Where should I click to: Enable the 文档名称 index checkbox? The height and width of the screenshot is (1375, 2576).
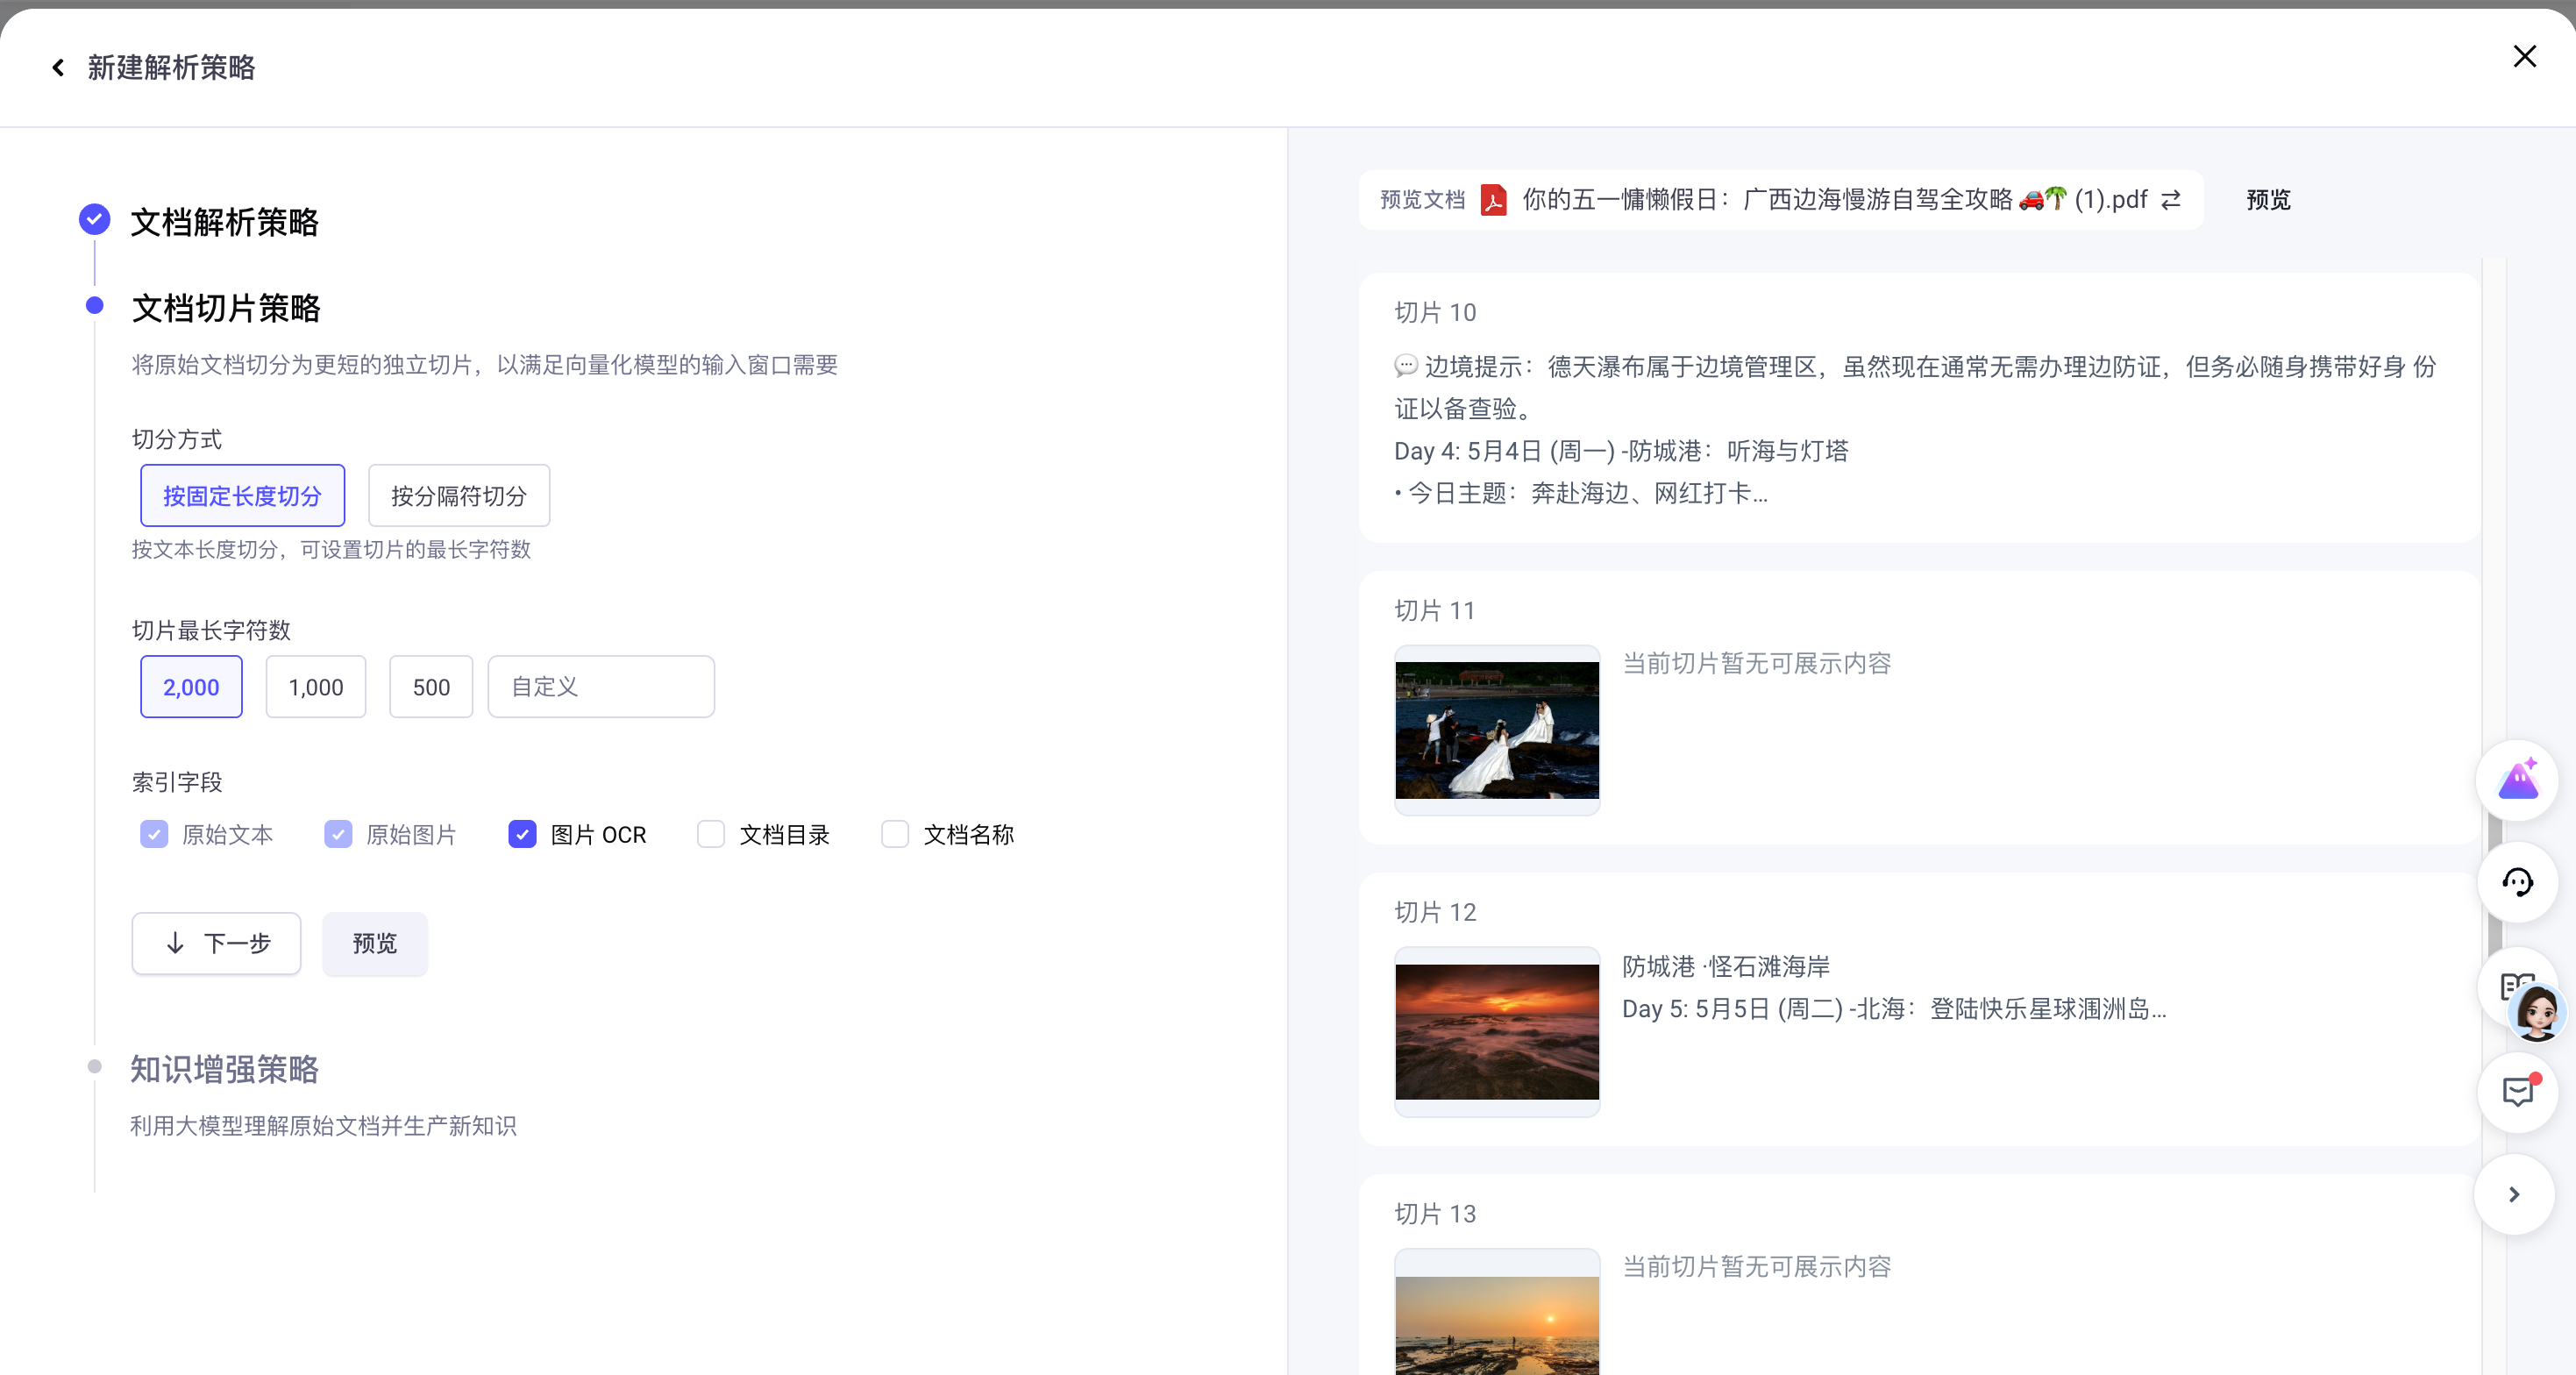[895, 834]
